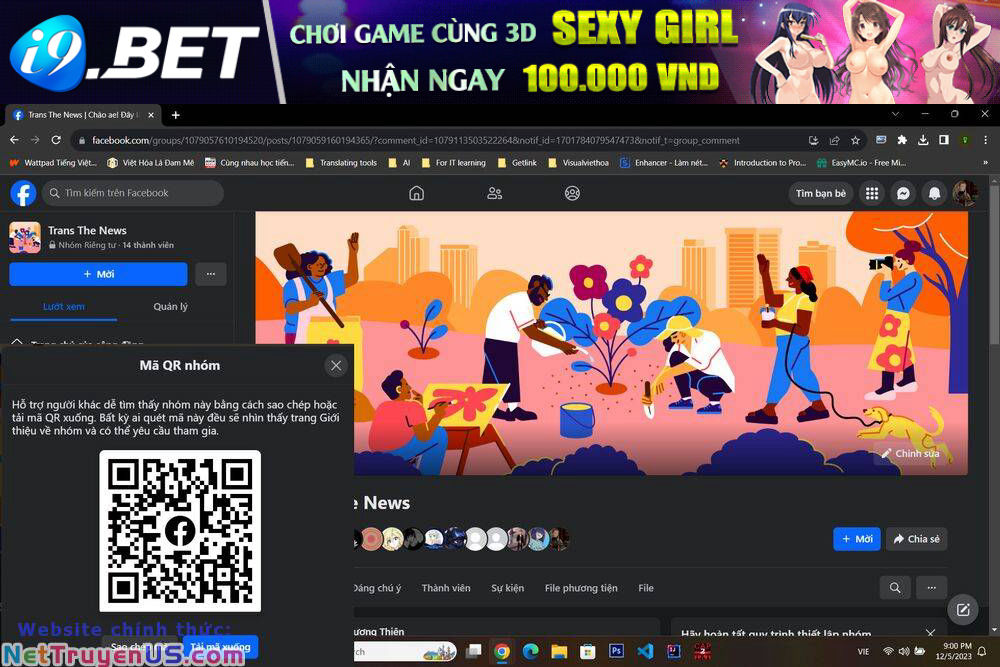Viewport: 1000px width, 667px height.
Task: Open the Friends icon in top navigation
Action: tap(494, 193)
